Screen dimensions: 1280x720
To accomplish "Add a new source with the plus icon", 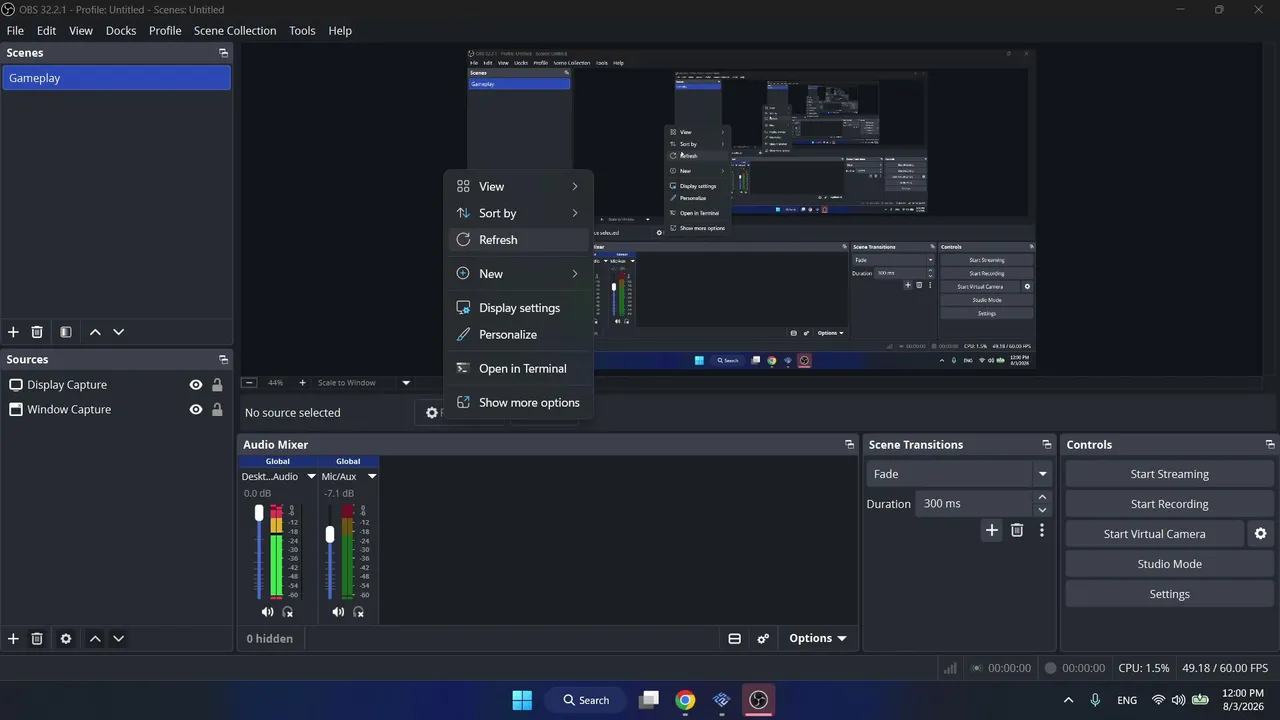I will pos(13,639).
